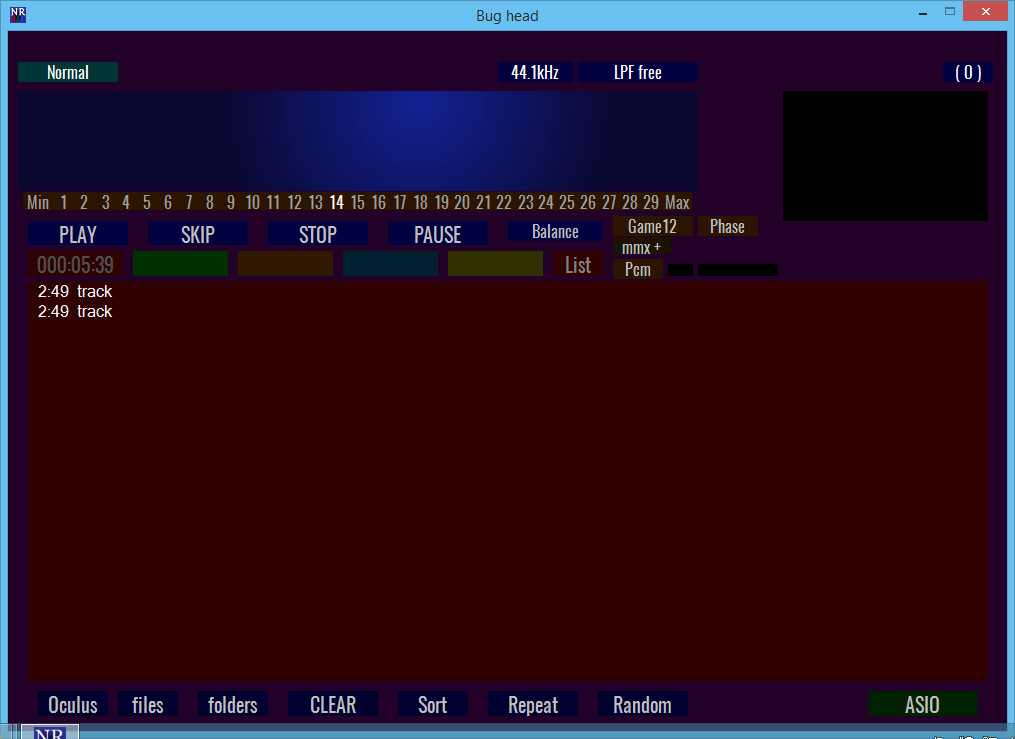Select the first 2:49 track entry

tap(75, 291)
